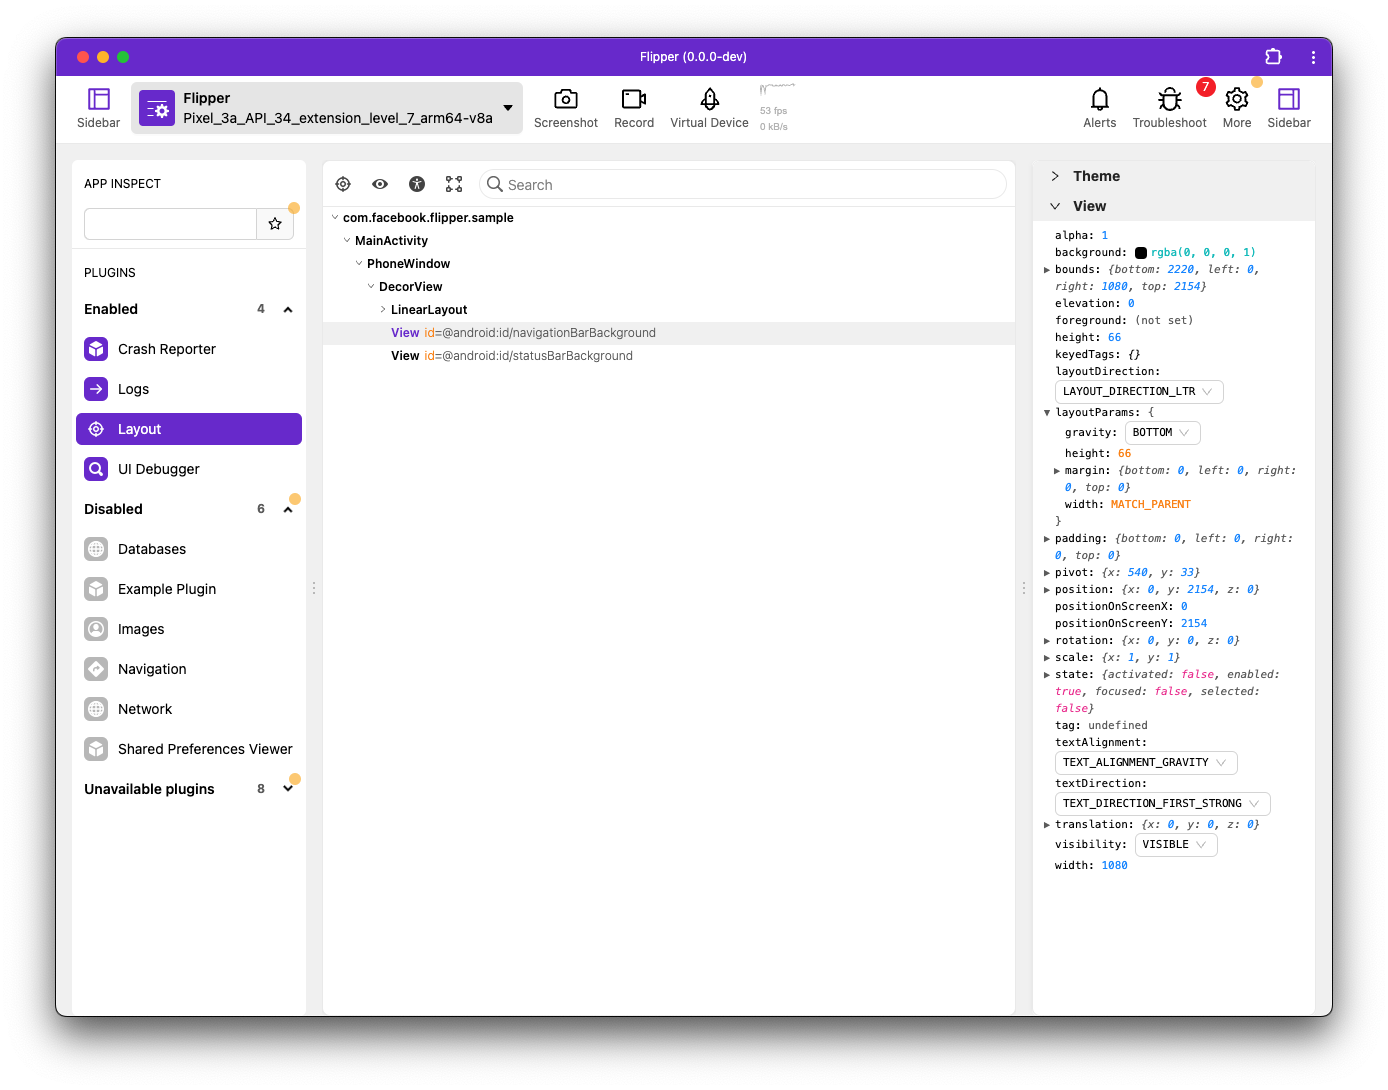Viewport: 1388px width, 1090px height.
Task: Click the red 7 Troubleshoot badge
Action: click(1206, 87)
